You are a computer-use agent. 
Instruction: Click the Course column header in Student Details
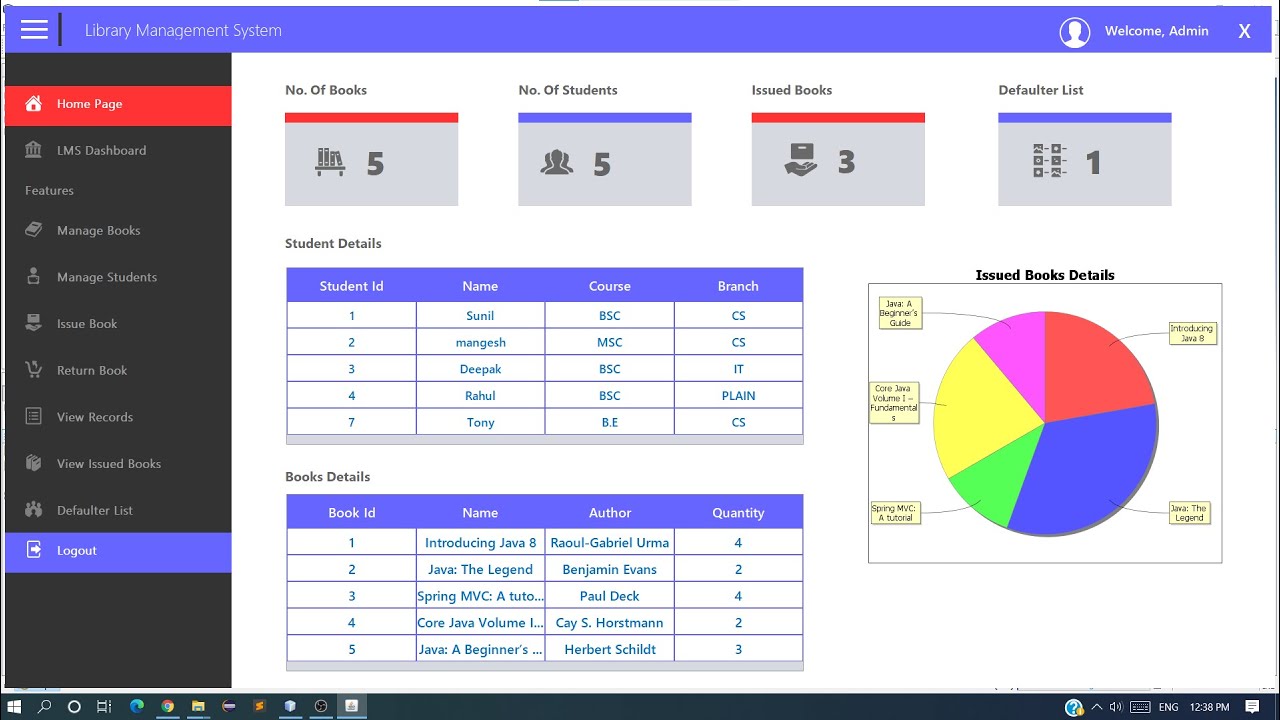pyautogui.click(x=610, y=286)
